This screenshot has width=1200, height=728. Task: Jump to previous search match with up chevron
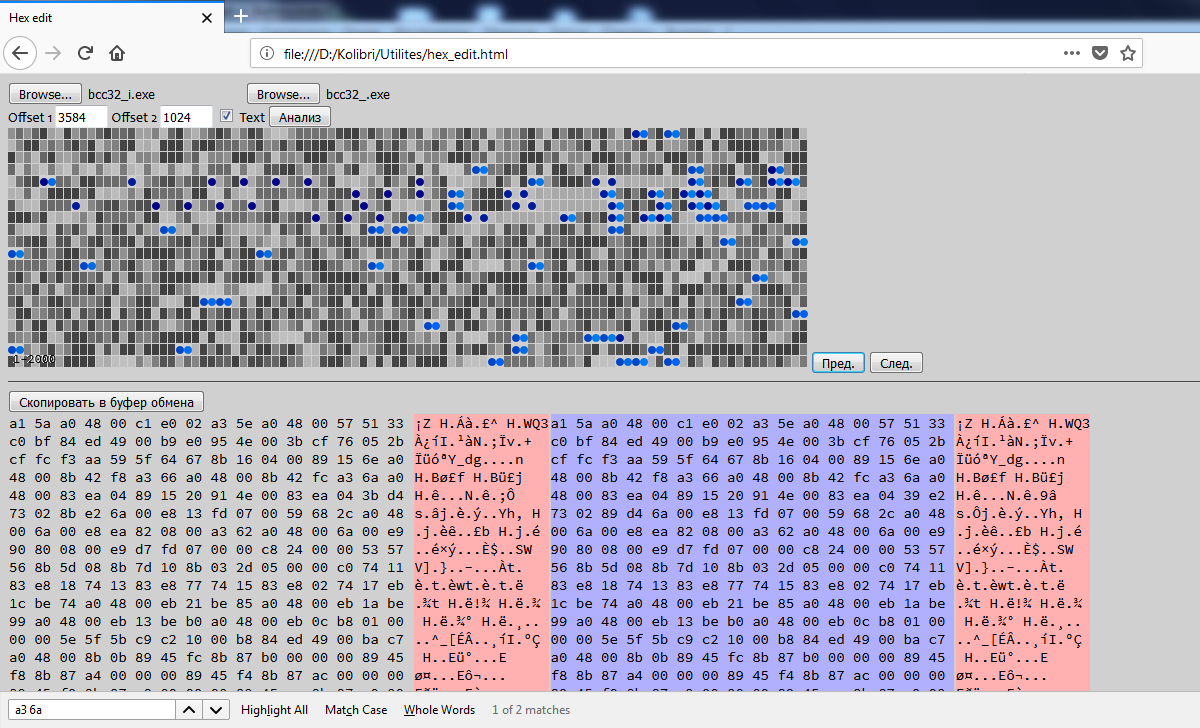[188, 709]
